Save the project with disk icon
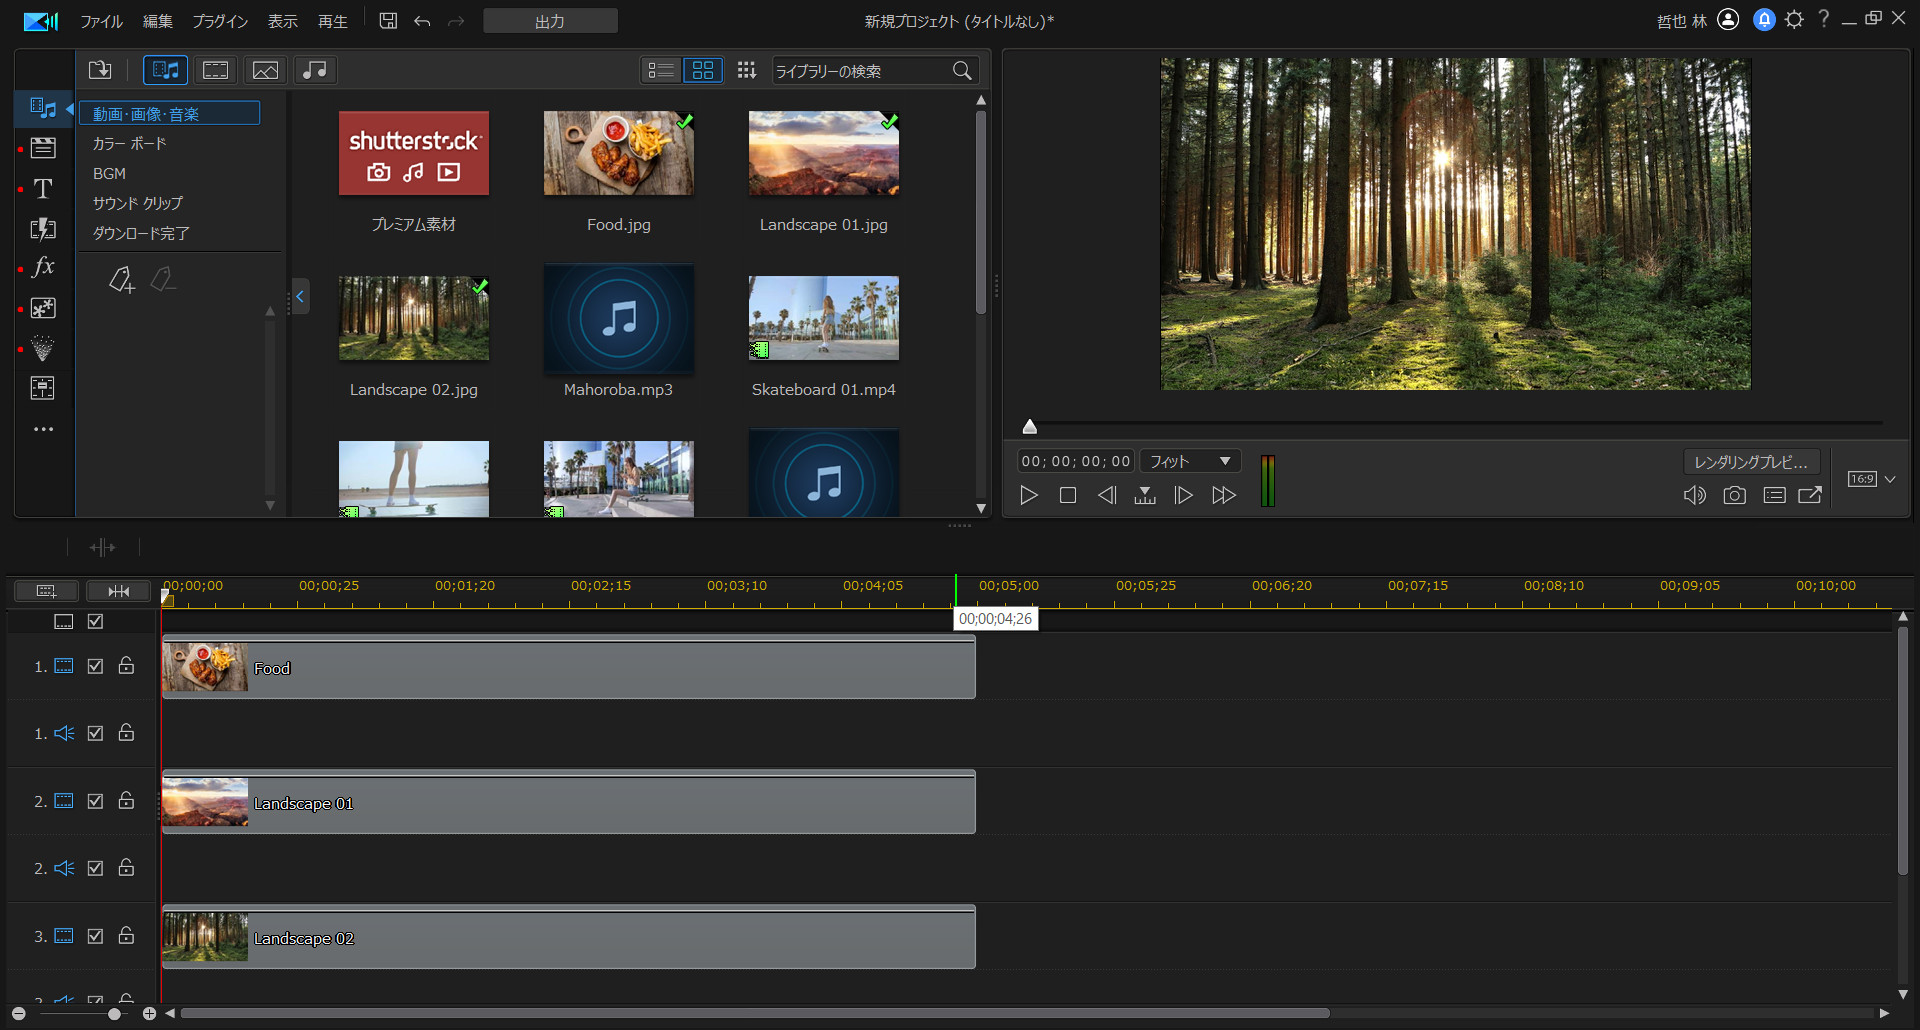Screen dimensions: 1920x1030 388,21
